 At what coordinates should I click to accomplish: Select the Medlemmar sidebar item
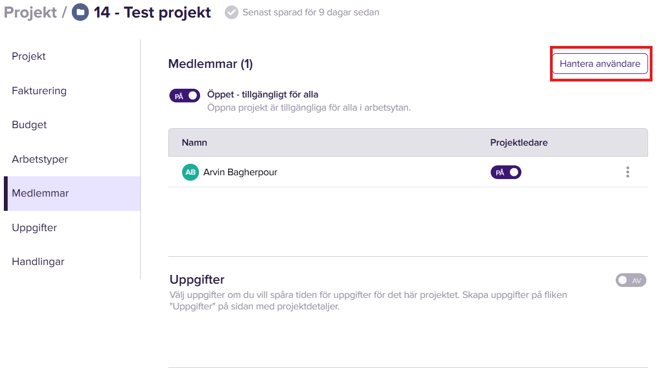(x=72, y=193)
